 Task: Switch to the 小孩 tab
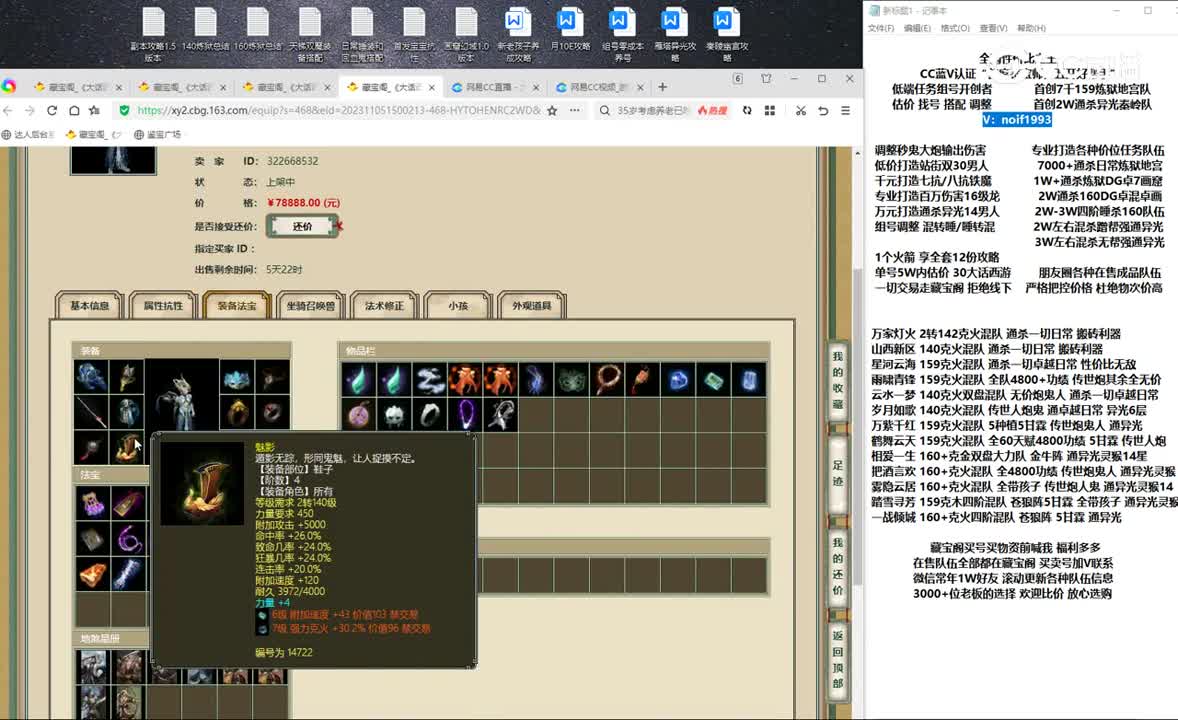pos(458,306)
